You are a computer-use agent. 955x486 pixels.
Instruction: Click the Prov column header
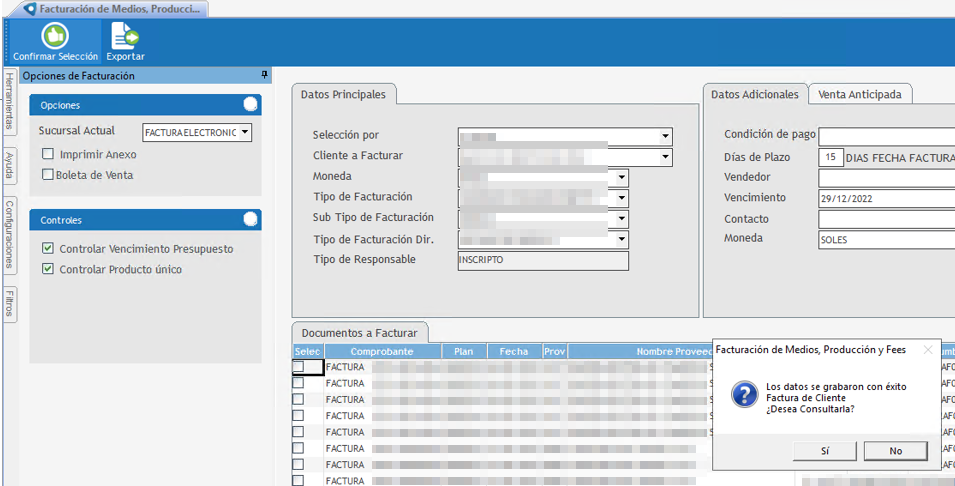pyautogui.click(x=555, y=351)
